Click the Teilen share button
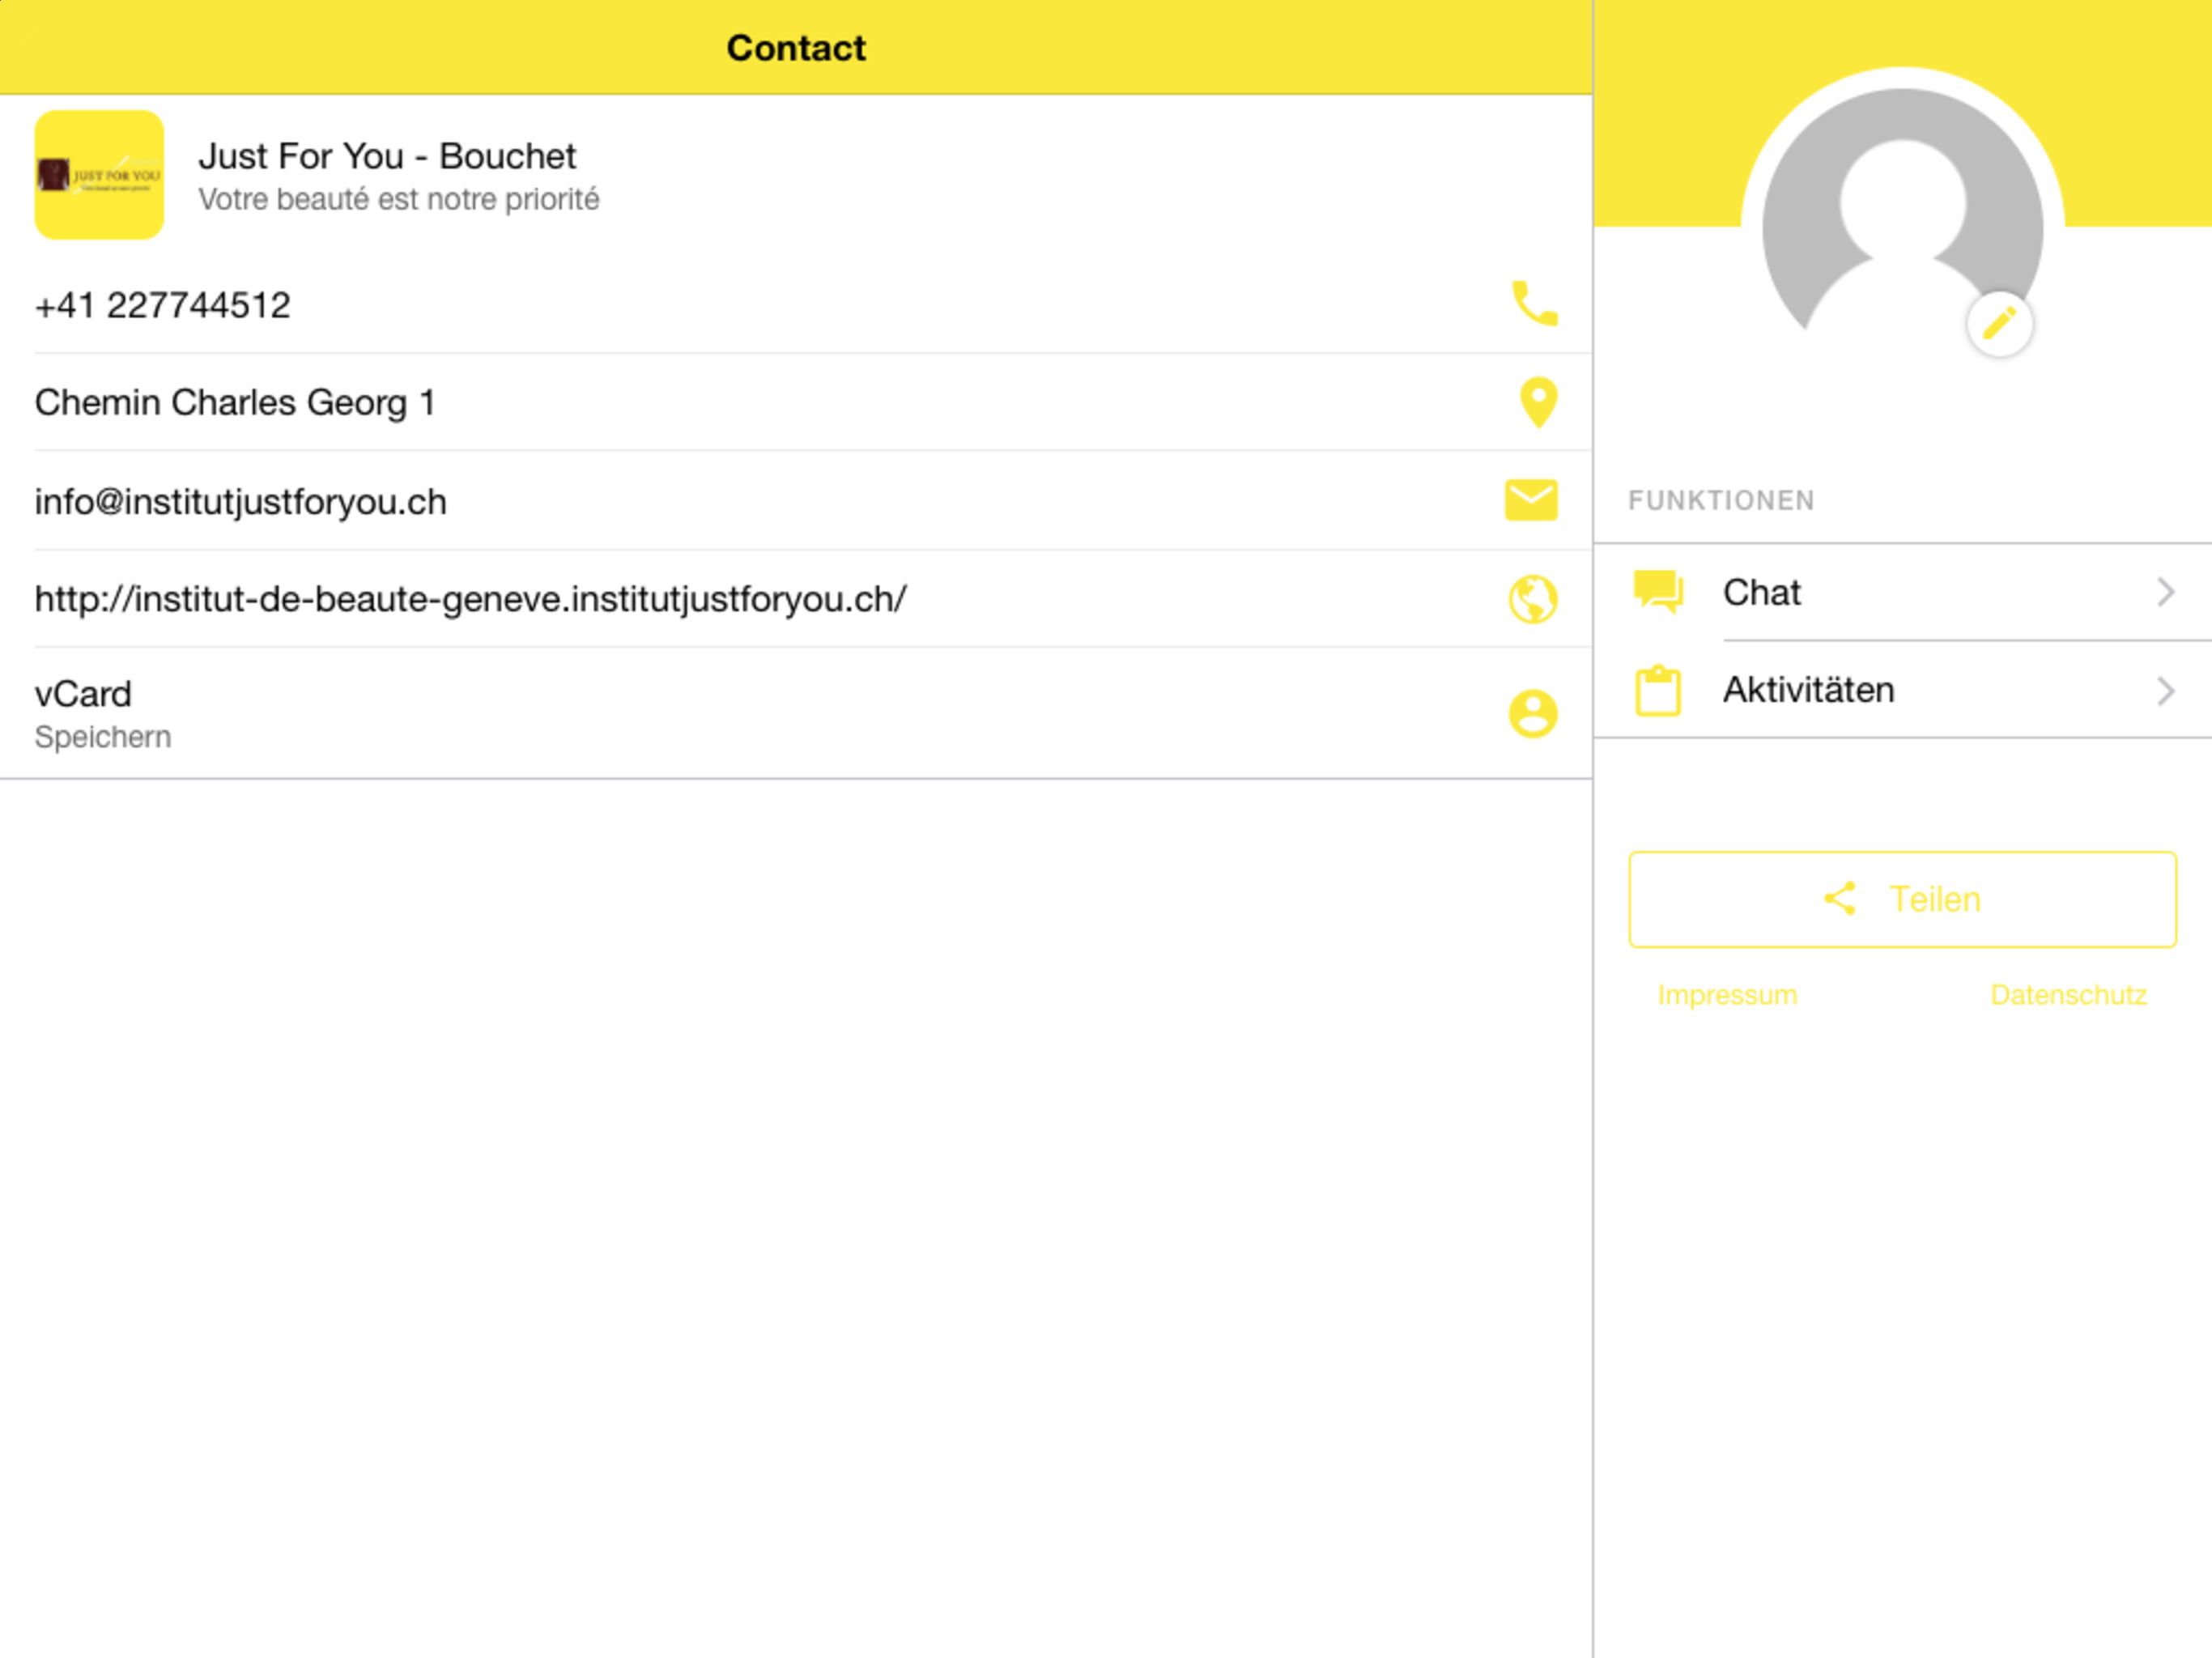Viewport: 2212px width, 1658px height. 1902,899
